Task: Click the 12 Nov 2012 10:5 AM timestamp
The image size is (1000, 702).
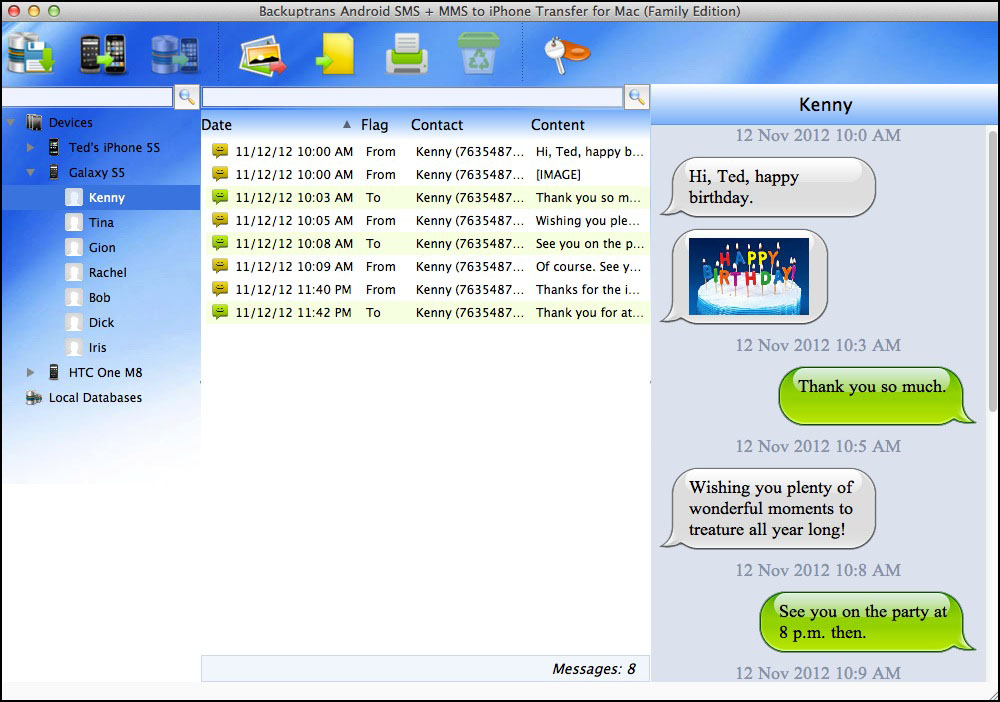Action: [x=818, y=446]
